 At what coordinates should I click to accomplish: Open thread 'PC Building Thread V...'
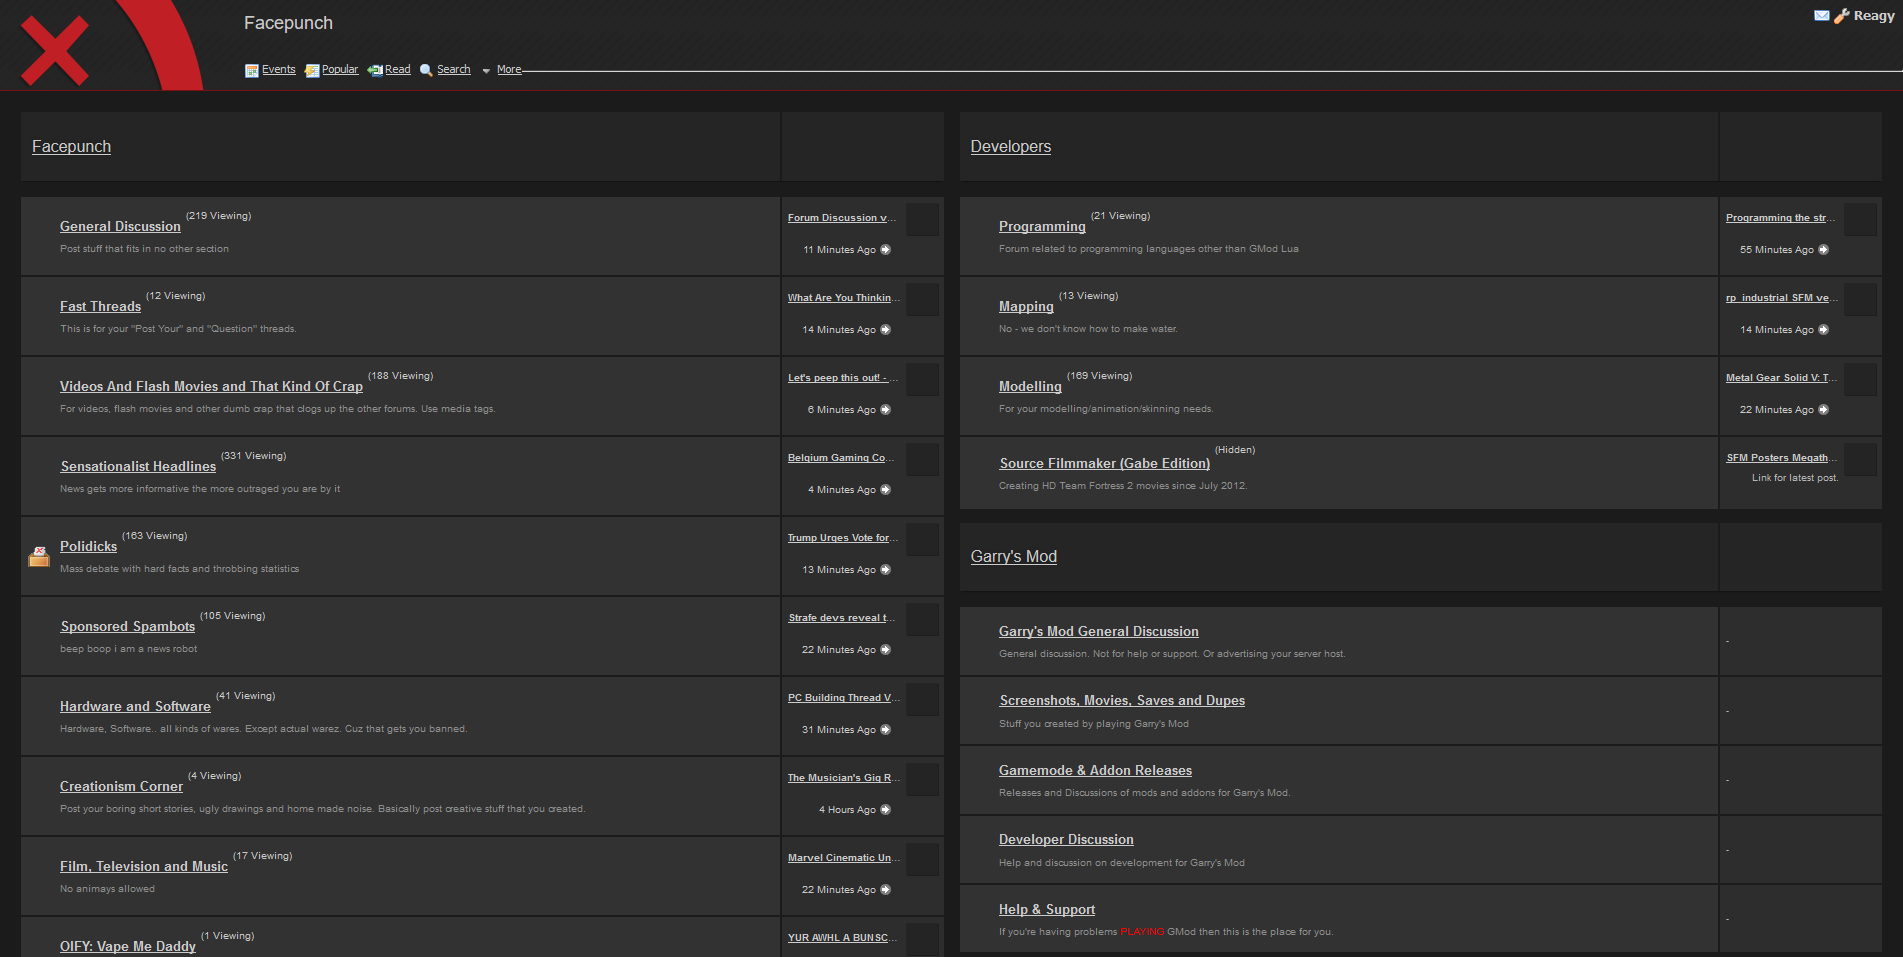click(x=844, y=698)
